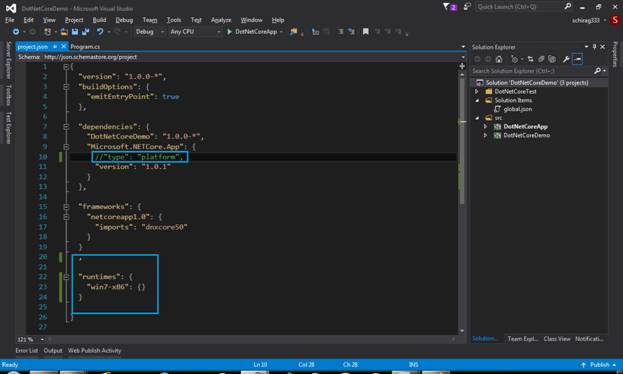623x374 pixels.
Task: Open the Project menu
Action: 74,20
